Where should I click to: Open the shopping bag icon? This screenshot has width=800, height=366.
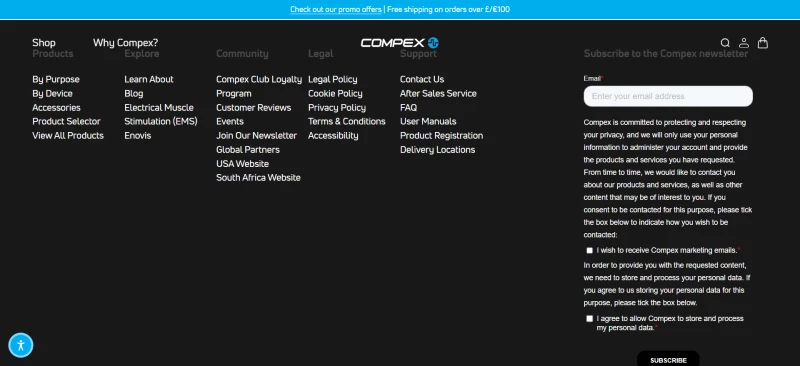pyautogui.click(x=763, y=43)
